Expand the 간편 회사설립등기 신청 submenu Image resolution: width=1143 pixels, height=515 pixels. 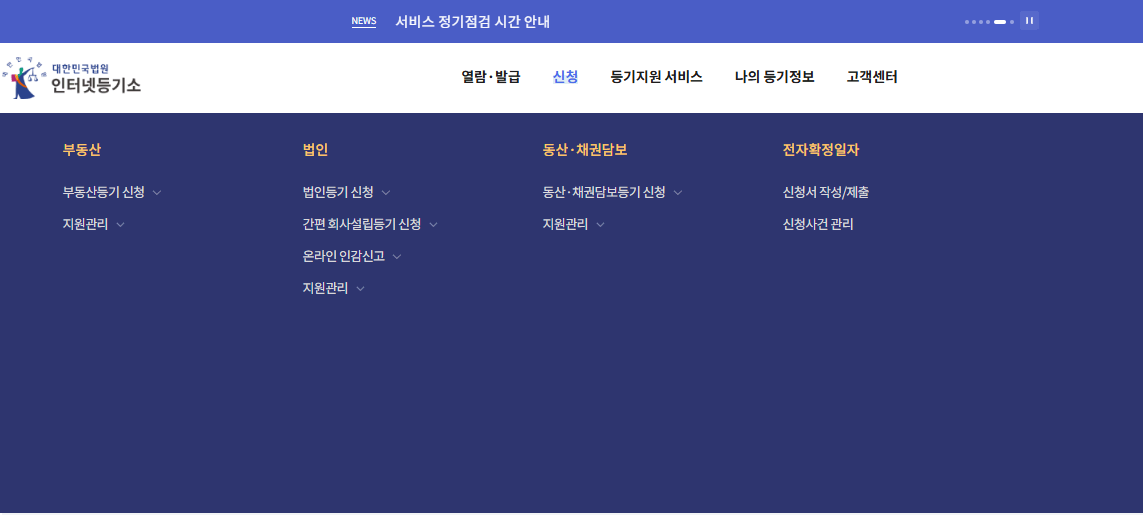[370, 225]
